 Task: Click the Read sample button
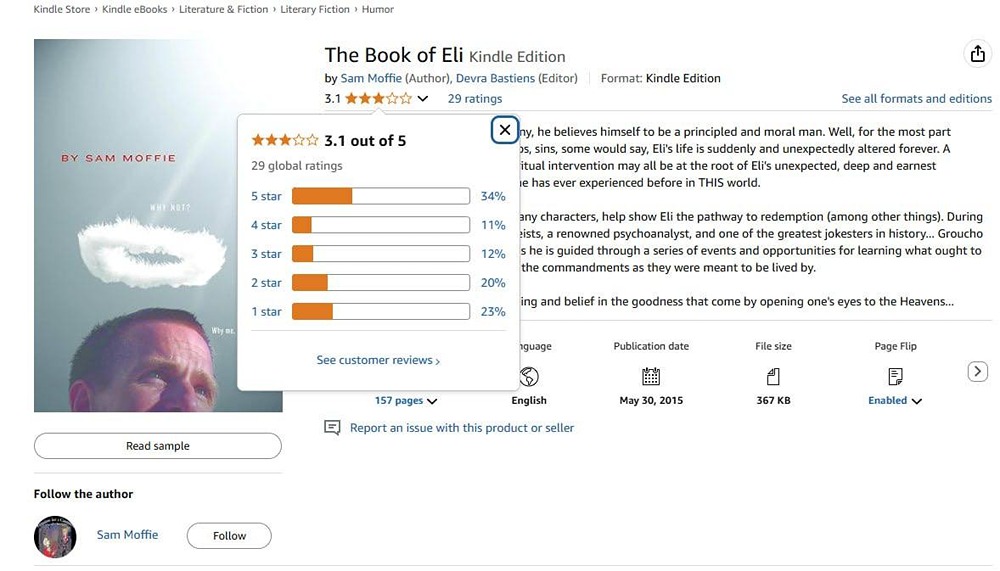point(158,446)
